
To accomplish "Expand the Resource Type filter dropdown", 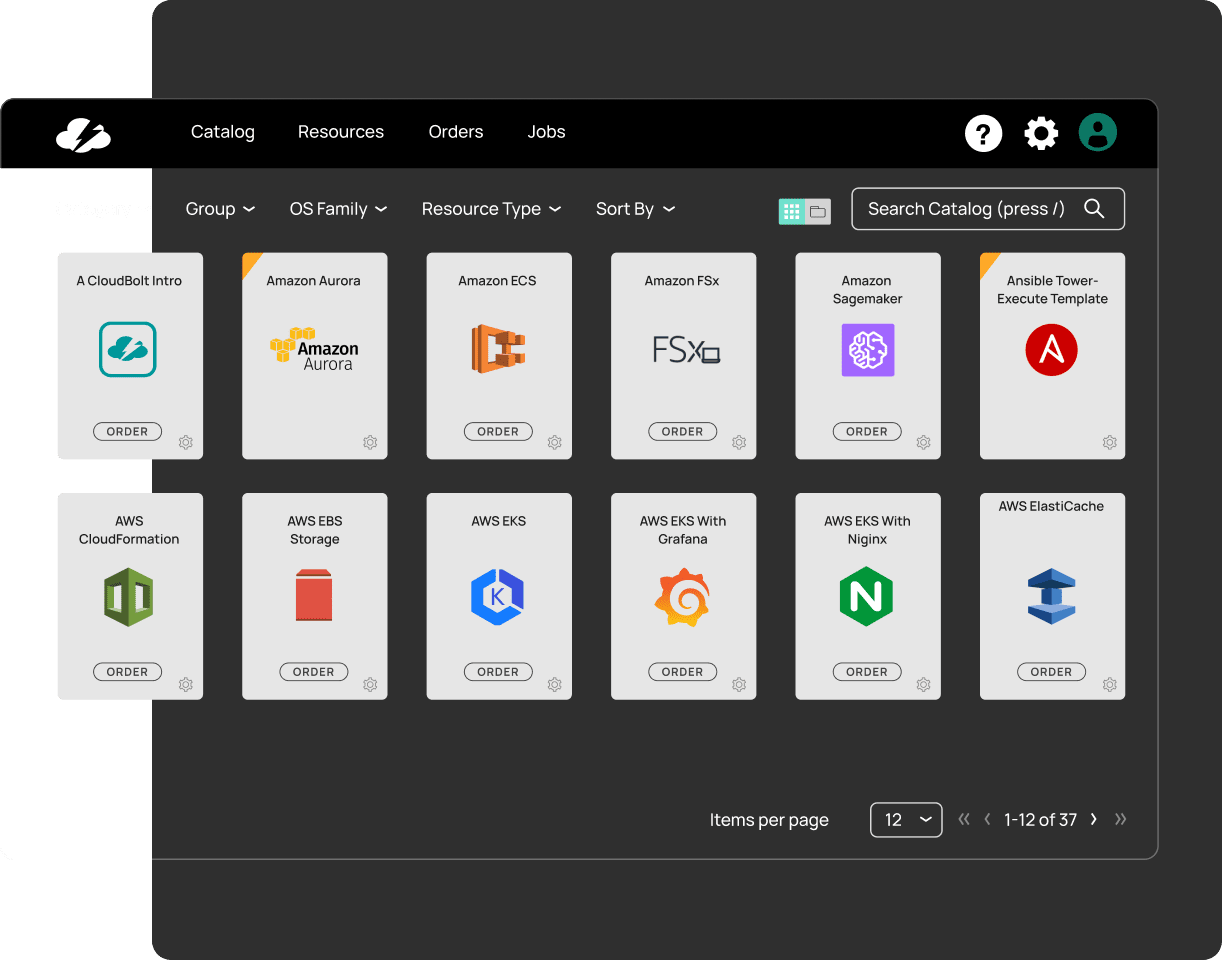I will pos(491,209).
